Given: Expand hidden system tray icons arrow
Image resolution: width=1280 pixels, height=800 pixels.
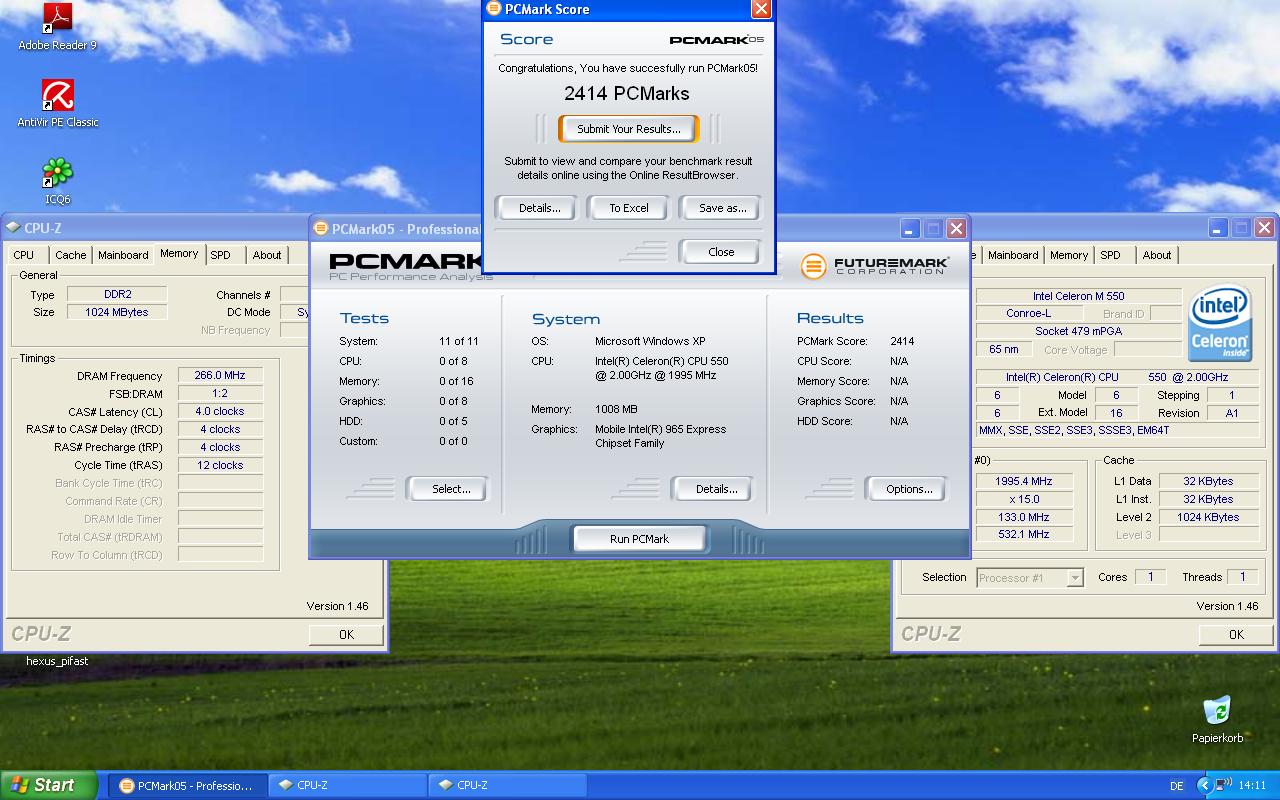Looking at the screenshot, I should (x=1204, y=785).
